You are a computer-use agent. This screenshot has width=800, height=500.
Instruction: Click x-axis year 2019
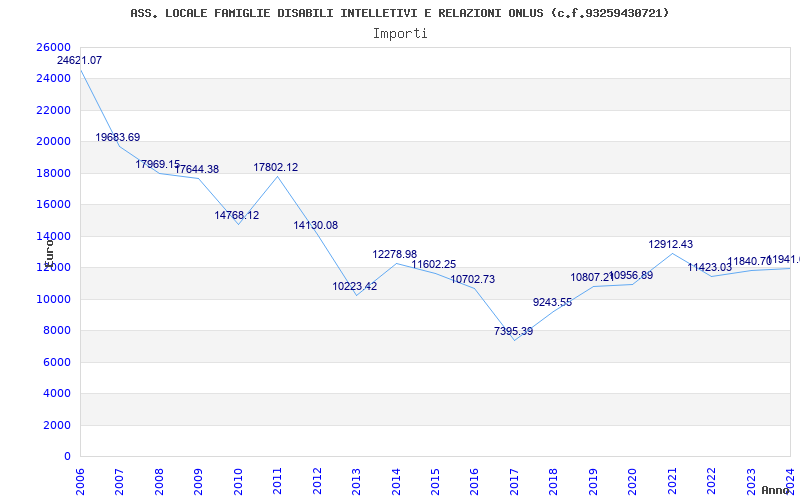pyautogui.click(x=593, y=482)
